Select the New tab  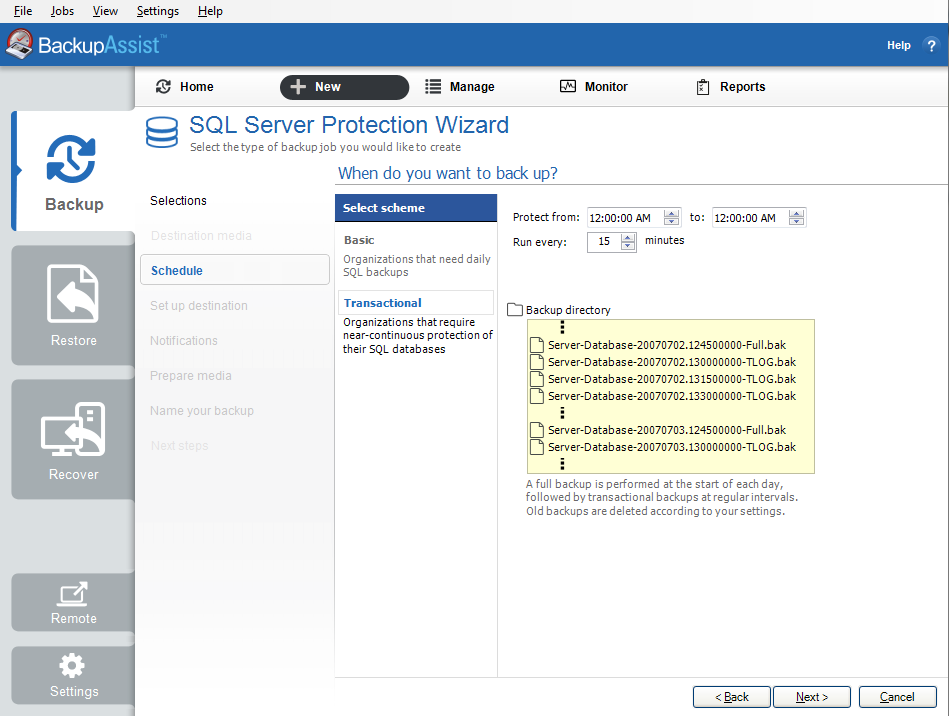[x=344, y=87]
